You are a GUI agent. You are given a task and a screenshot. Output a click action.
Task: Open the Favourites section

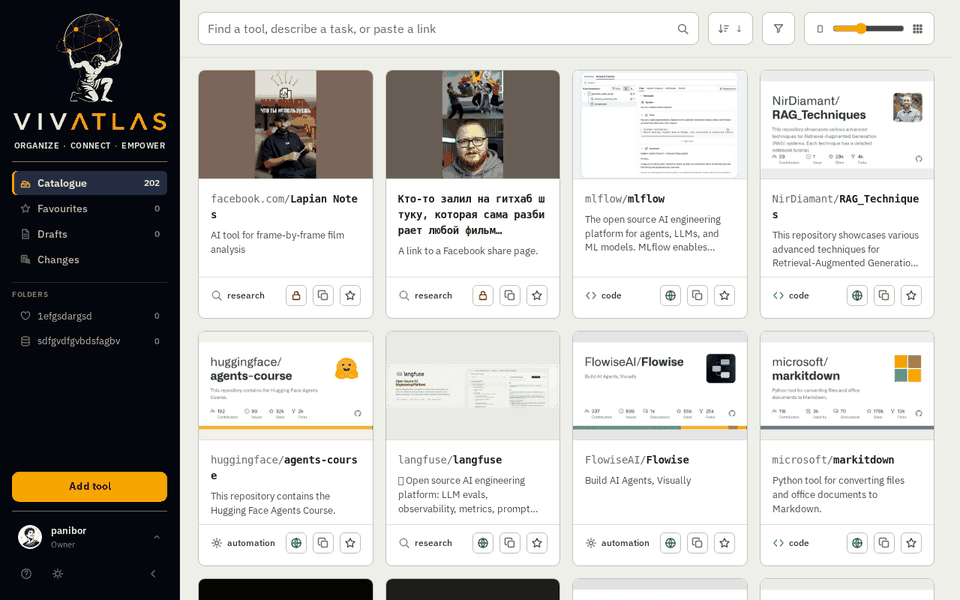[x=89, y=209]
